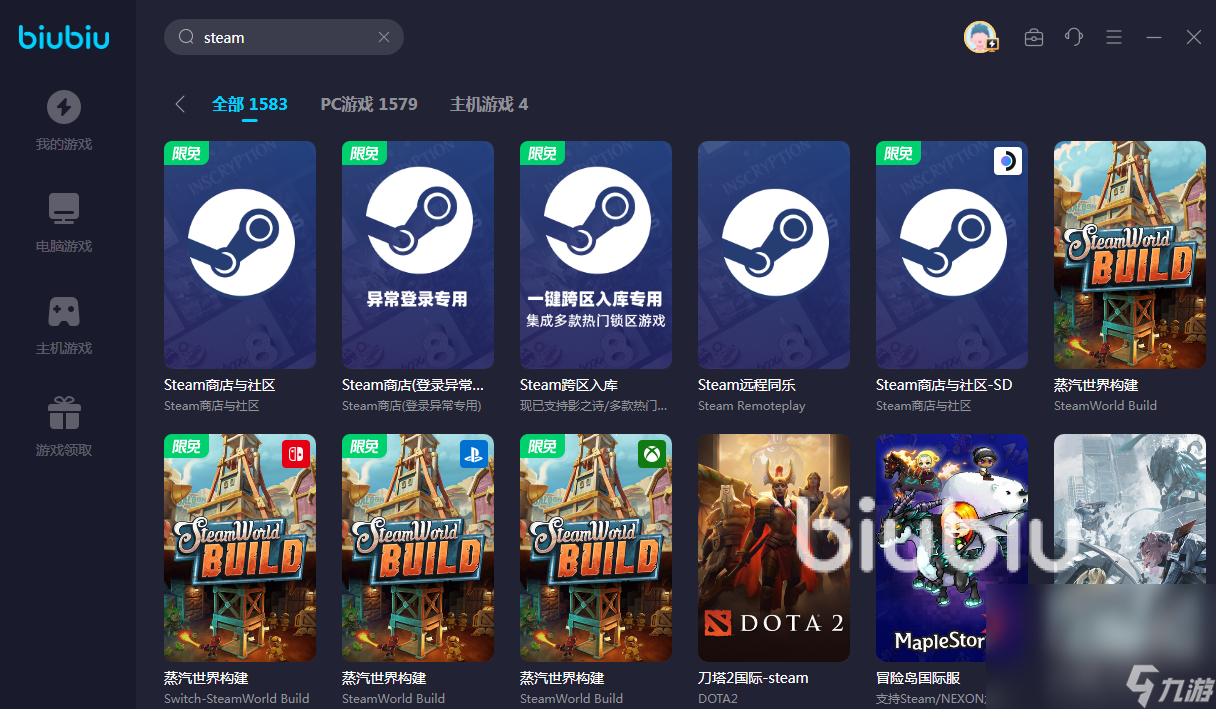Click the subtitle "Steam Remoteplay"
1216x709 pixels.
(x=752, y=406)
